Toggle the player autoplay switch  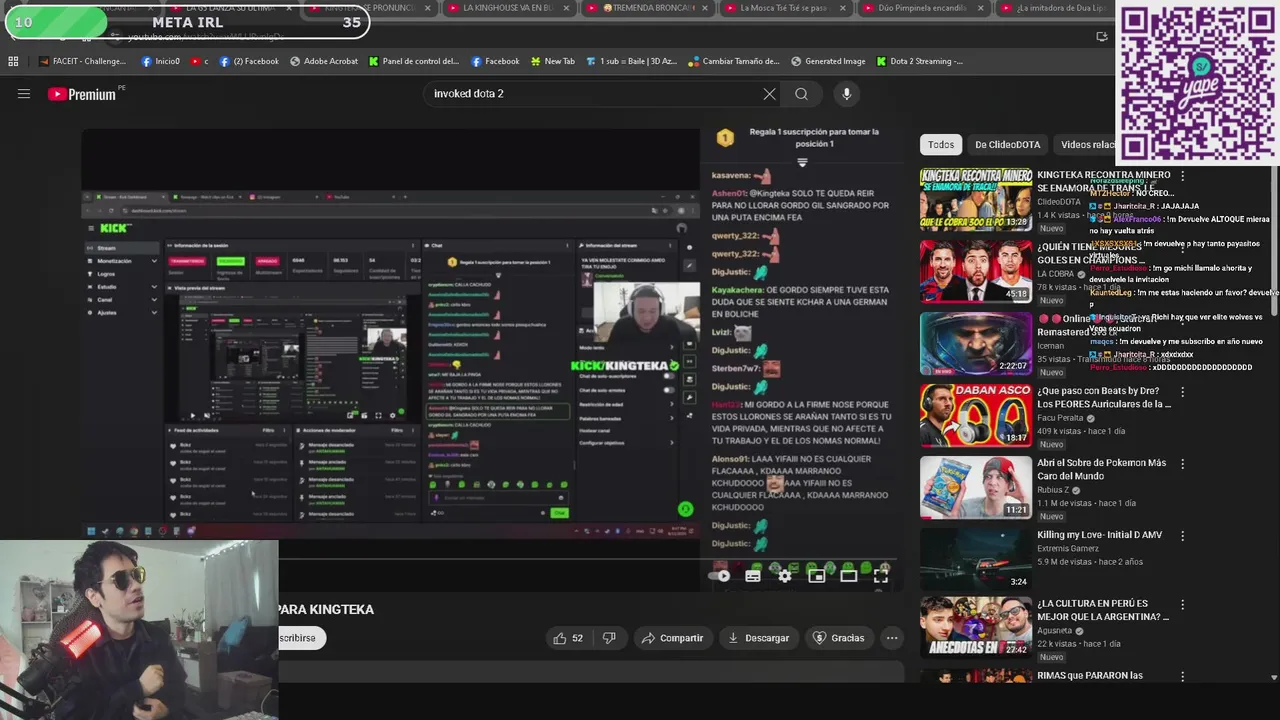coord(720,575)
